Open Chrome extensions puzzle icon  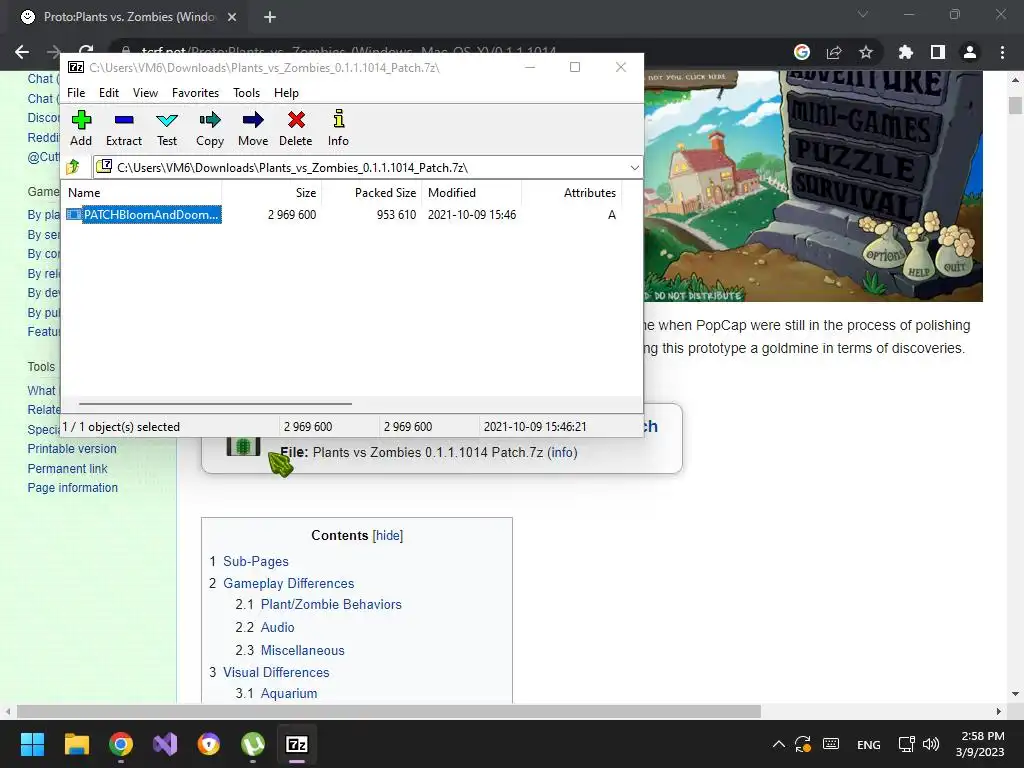(905, 52)
